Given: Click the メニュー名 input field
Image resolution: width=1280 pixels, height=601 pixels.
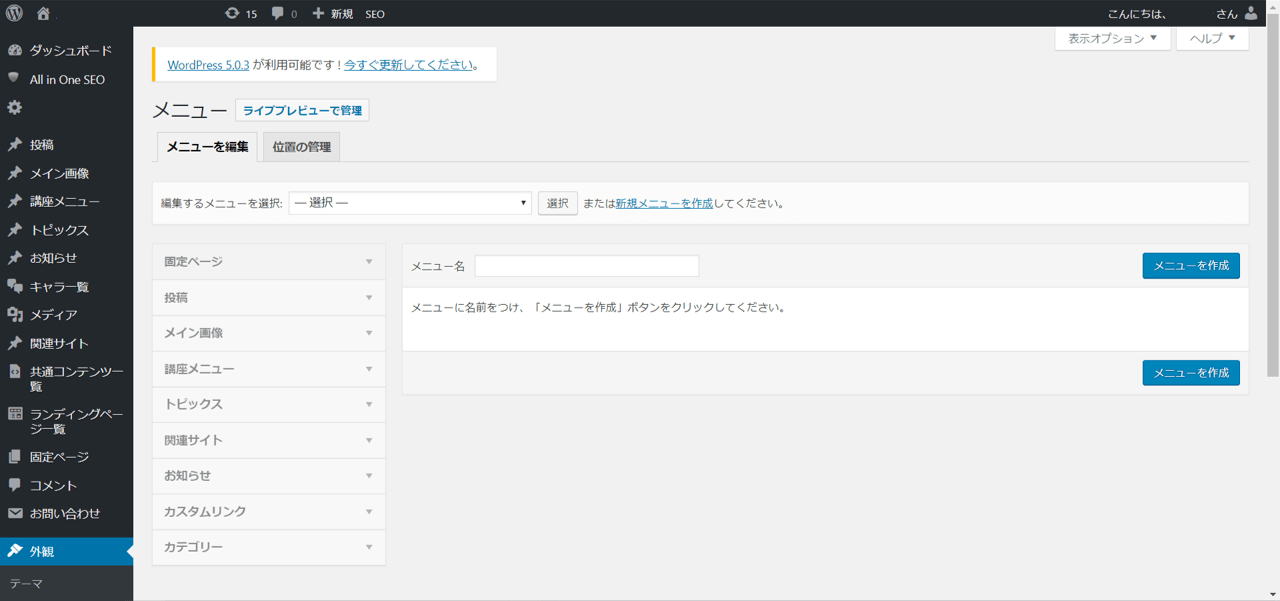Looking at the screenshot, I should point(587,266).
